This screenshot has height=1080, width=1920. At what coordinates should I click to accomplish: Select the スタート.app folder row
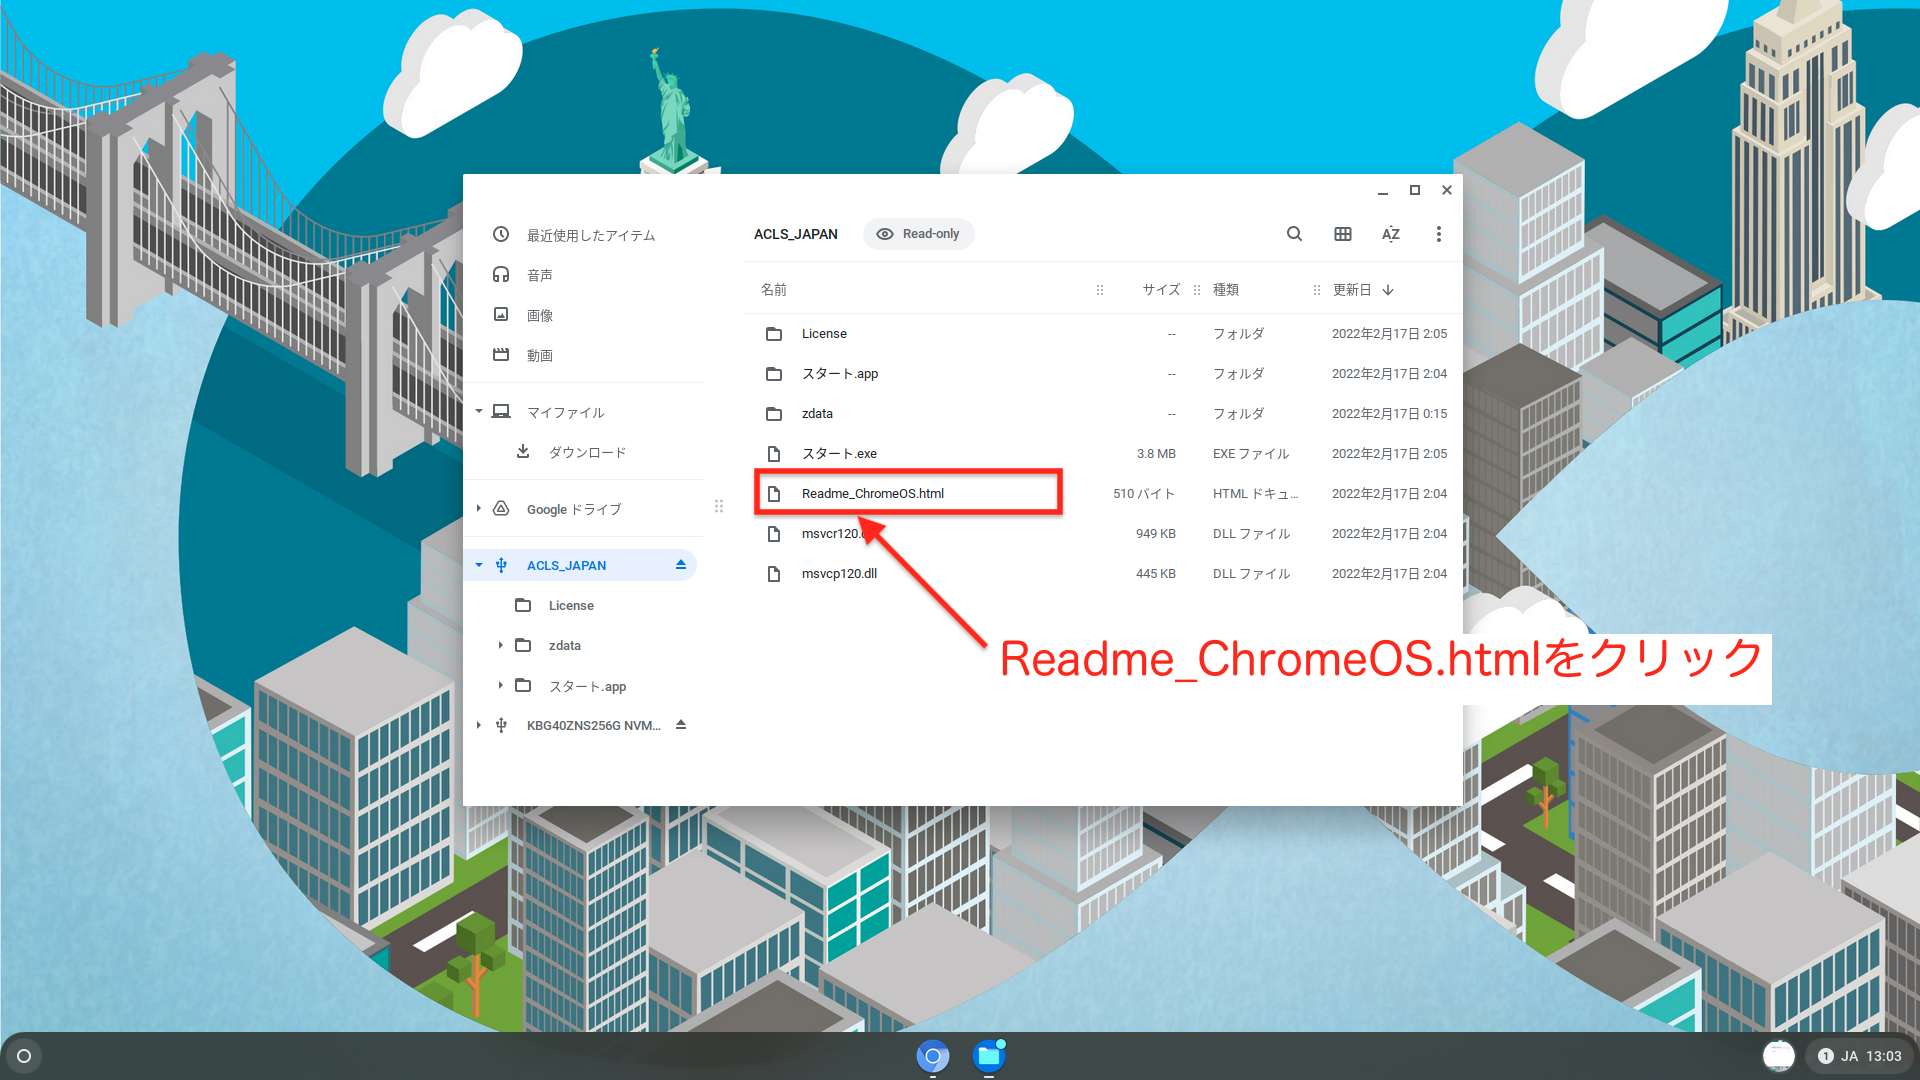pyautogui.click(x=1103, y=373)
